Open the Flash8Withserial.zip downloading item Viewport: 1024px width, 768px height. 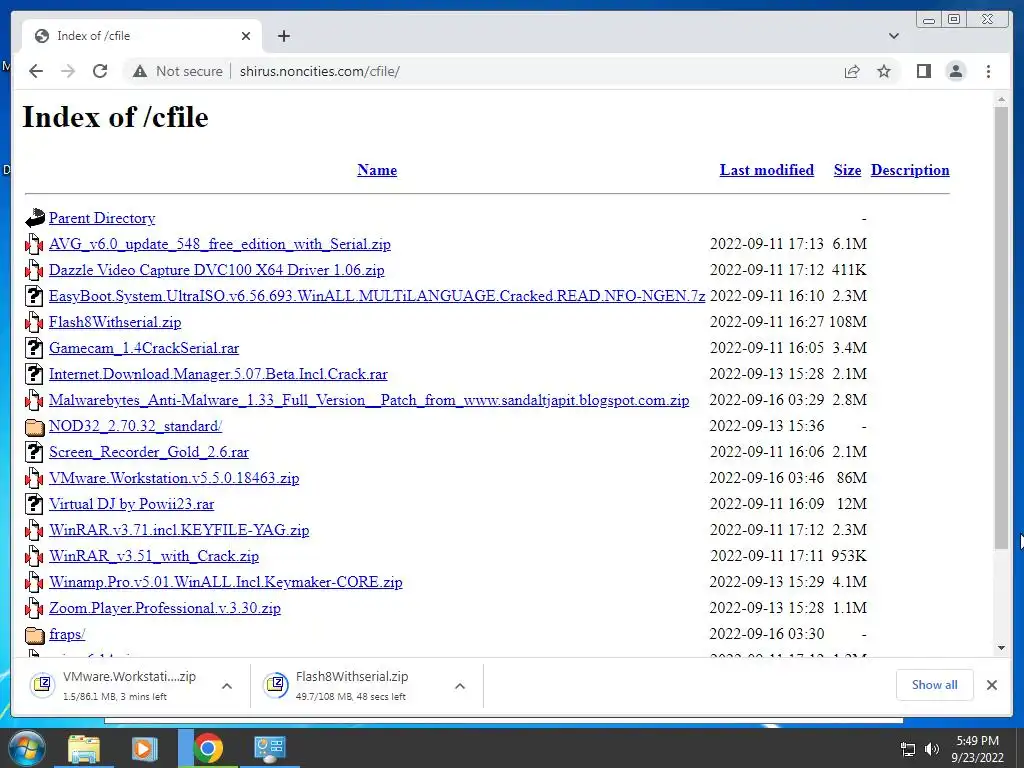(351, 685)
